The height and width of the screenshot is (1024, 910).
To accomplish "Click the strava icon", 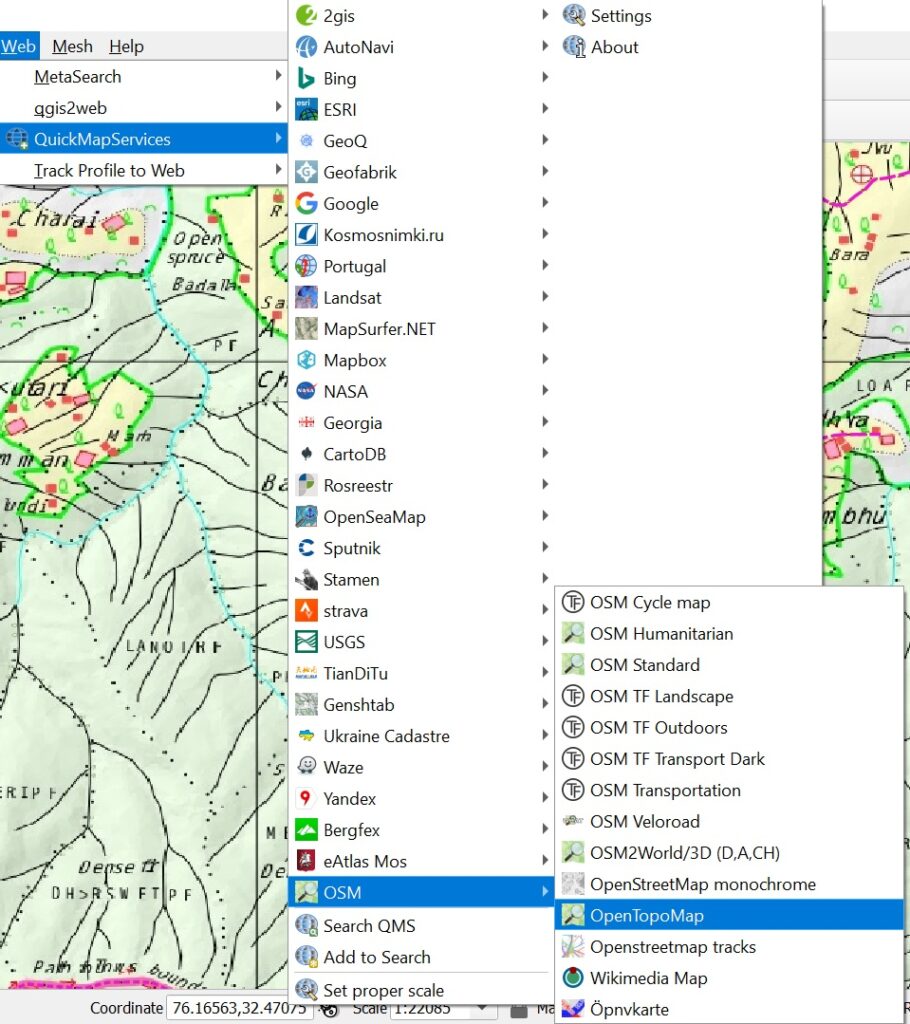I will (306, 611).
